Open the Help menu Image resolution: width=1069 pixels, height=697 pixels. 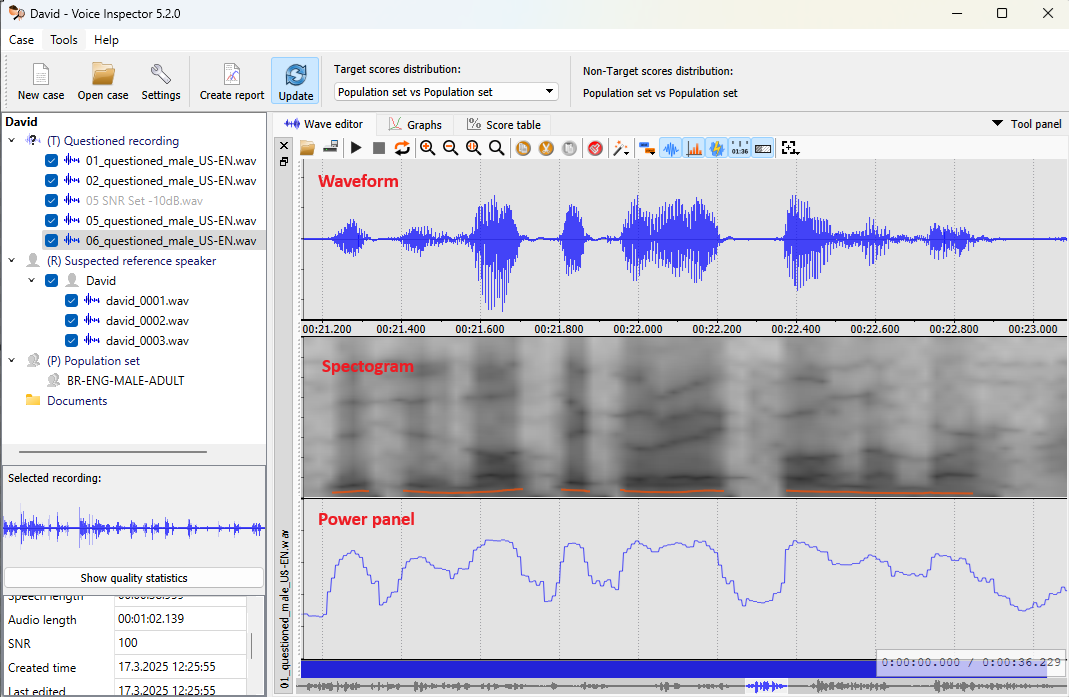106,40
